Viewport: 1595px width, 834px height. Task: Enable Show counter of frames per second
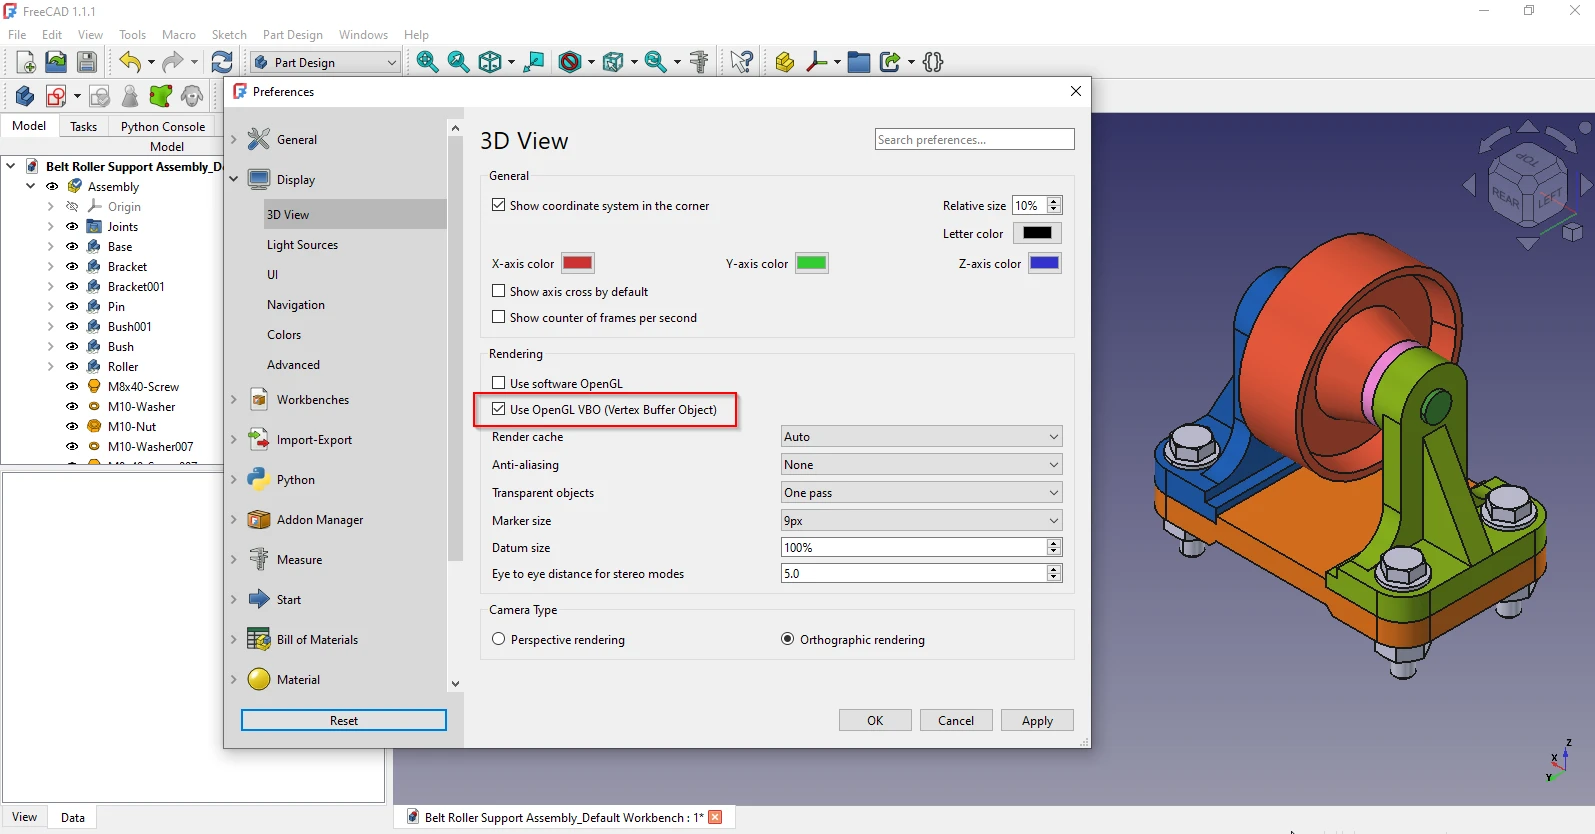(x=499, y=317)
